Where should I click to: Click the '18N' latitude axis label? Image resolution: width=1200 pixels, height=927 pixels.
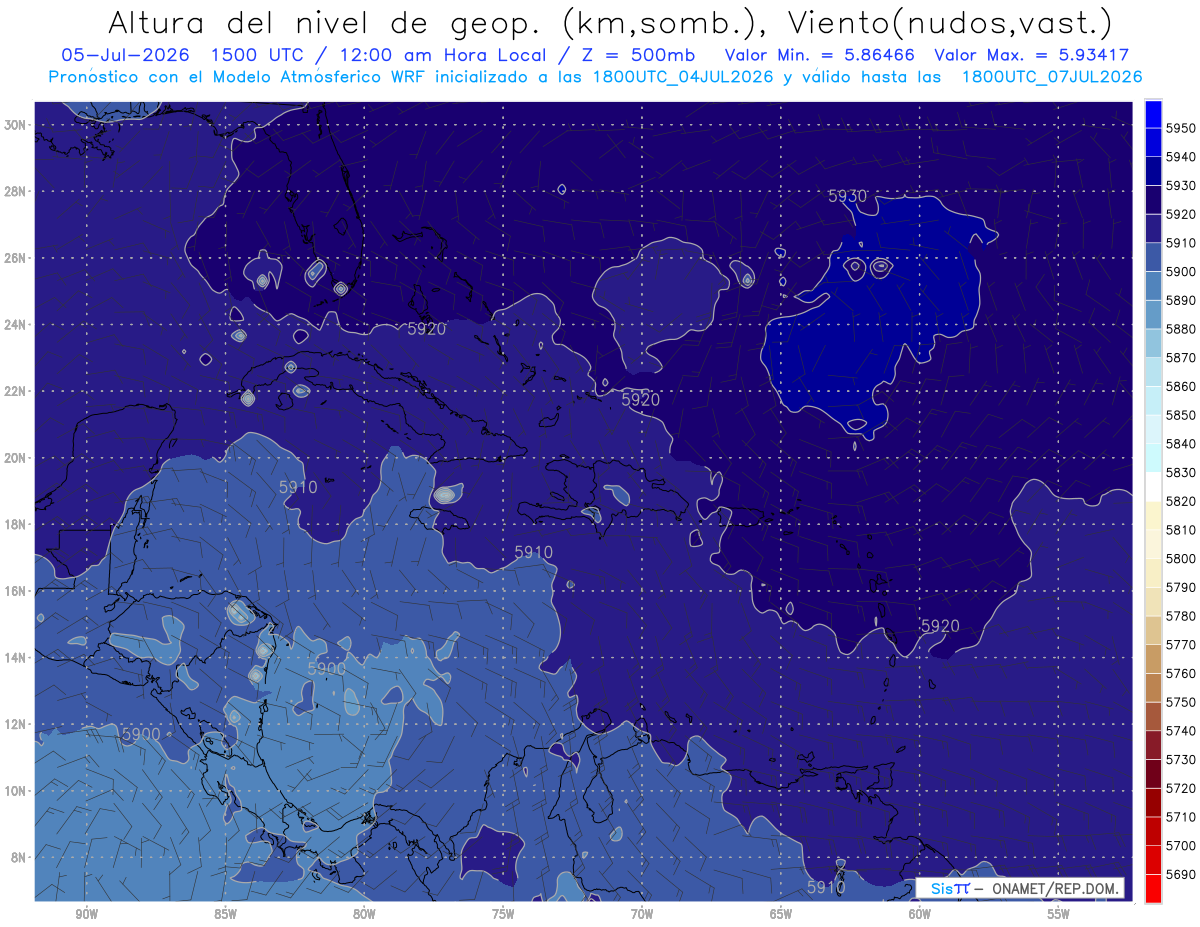point(15,524)
